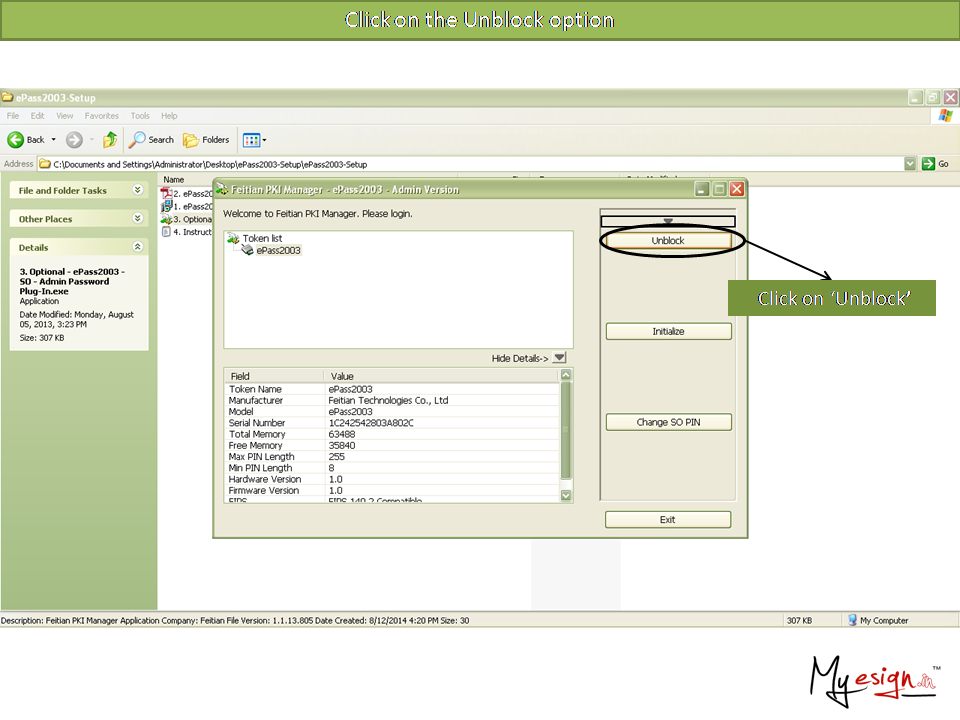The height and width of the screenshot is (720, 960).
Task: Click the details list scroll down arrow
Action: pyautogui.click(x=566, y=495)
